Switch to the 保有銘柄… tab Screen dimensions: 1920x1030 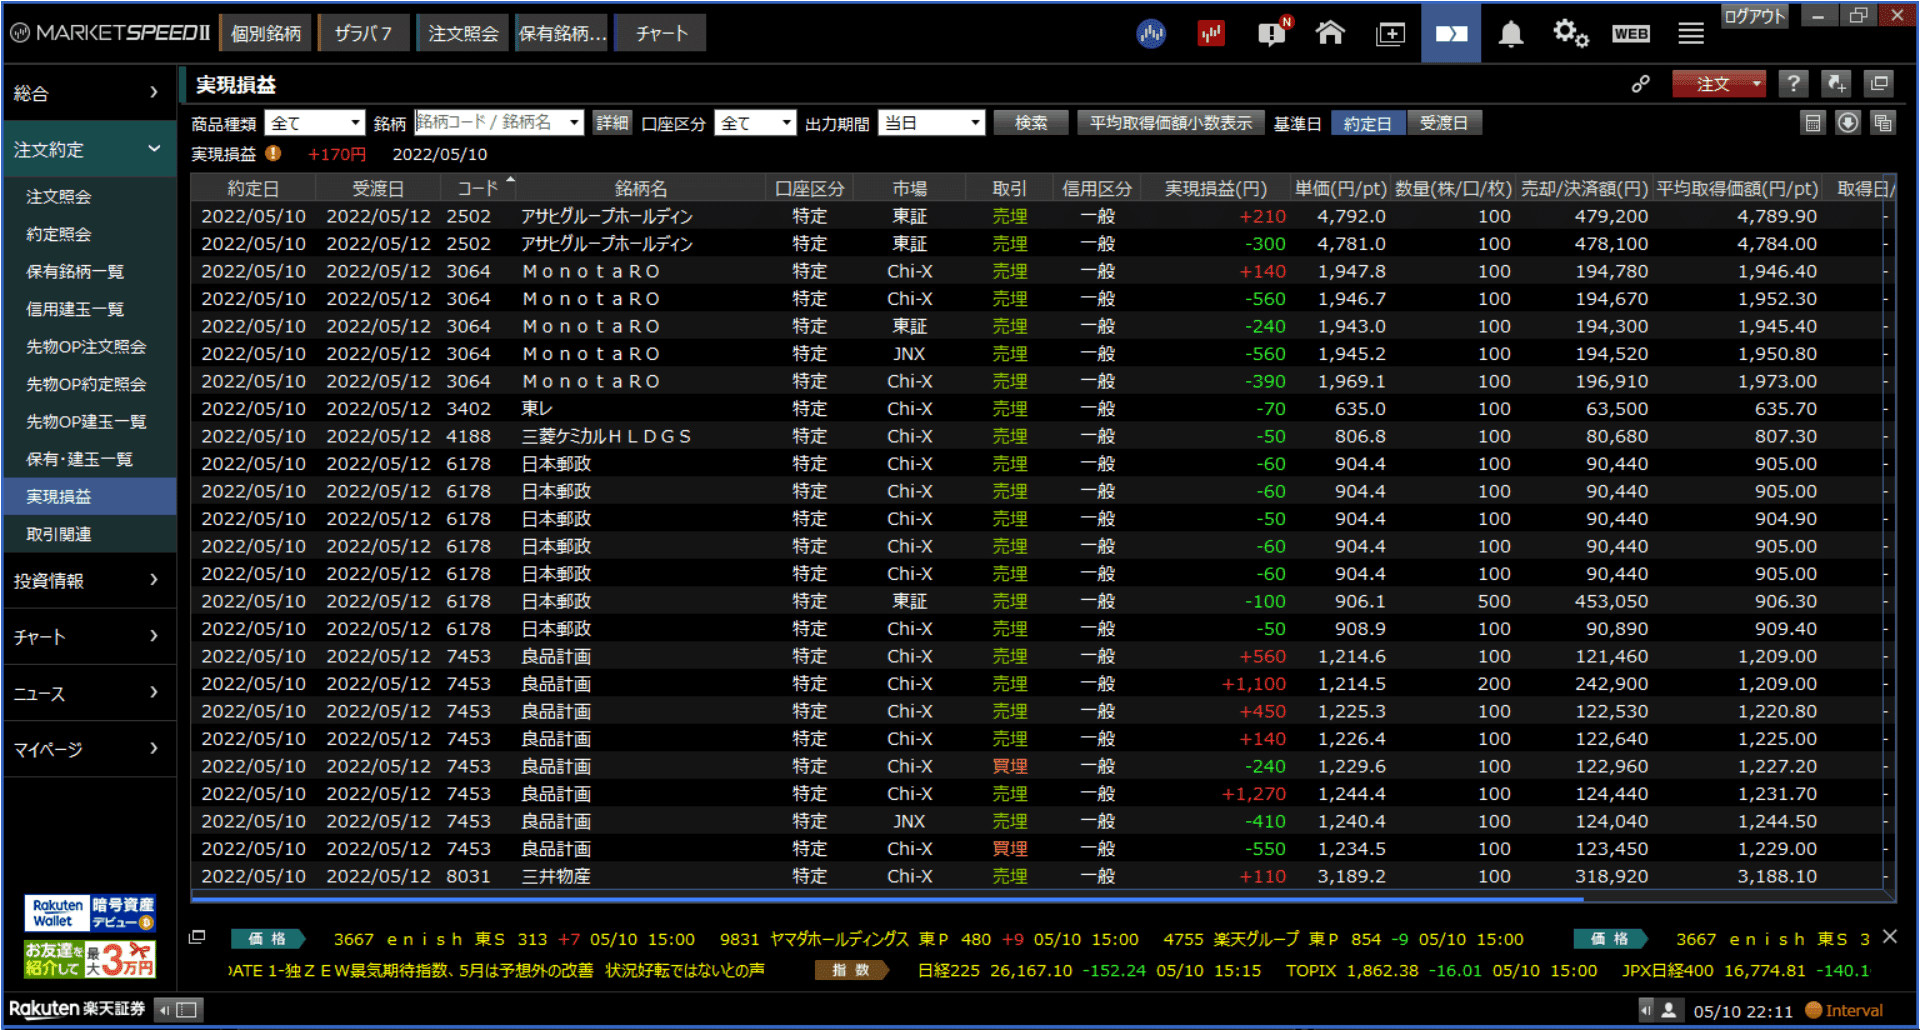click(562, 33)
